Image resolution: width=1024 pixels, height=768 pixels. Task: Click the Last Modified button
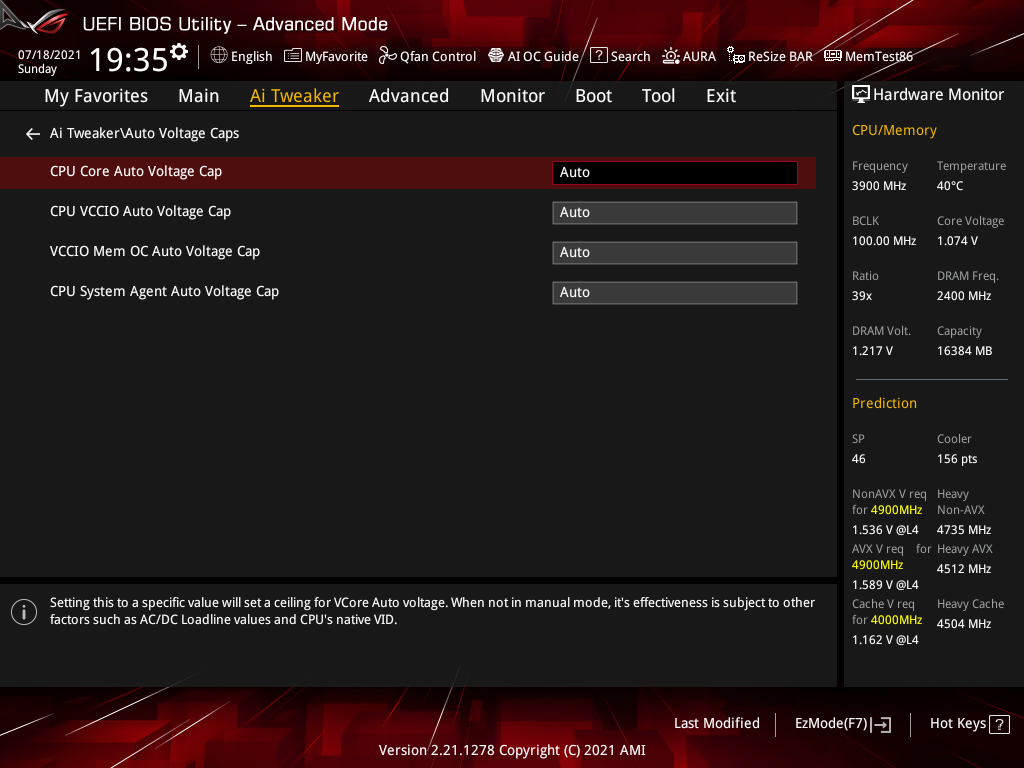tap(716, 723)
